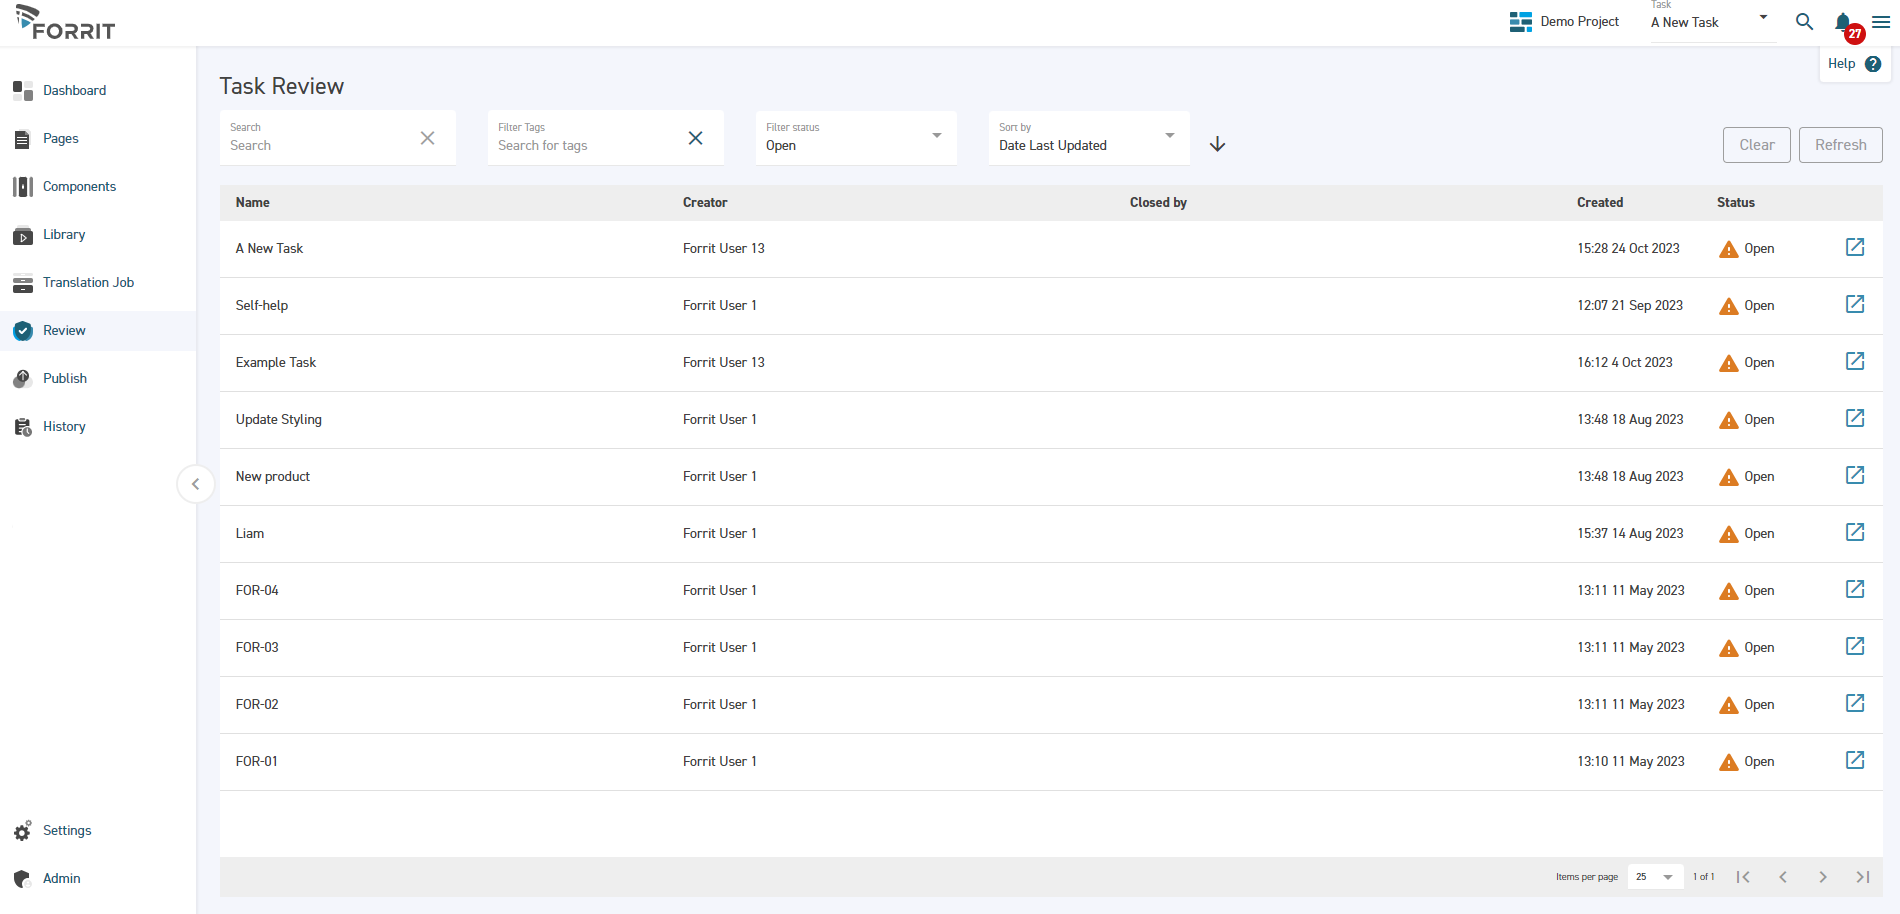Go to Translation Job in sidebar

88,283
